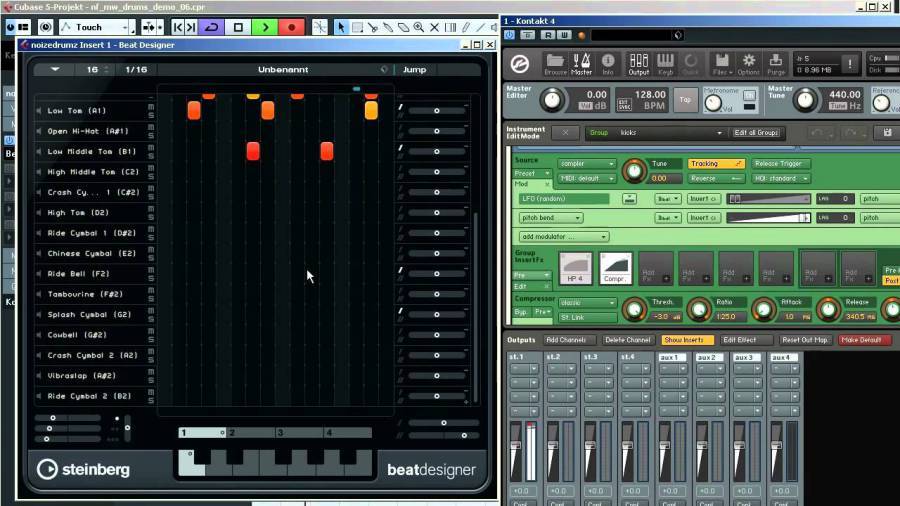Click the Kontakt Options gear icon

[x=748, y=64]
